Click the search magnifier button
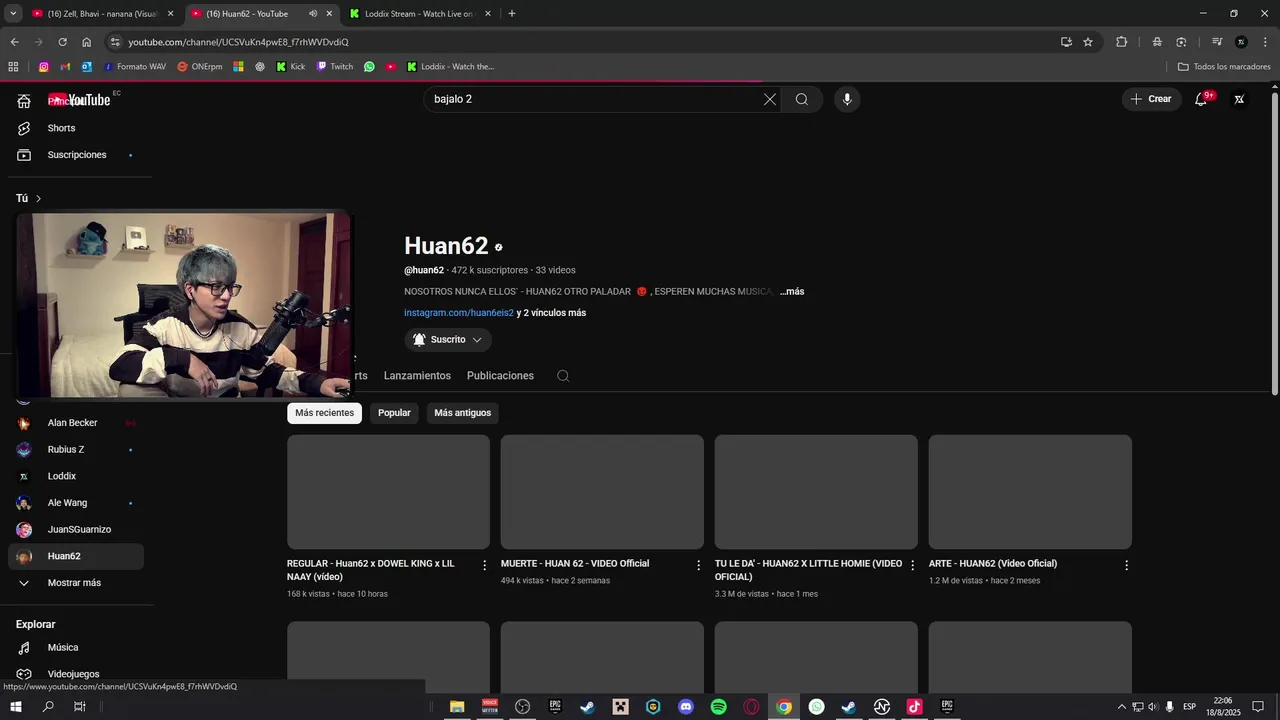The width and height of the screenshot is (1280, 720). [x=802, y=99]
